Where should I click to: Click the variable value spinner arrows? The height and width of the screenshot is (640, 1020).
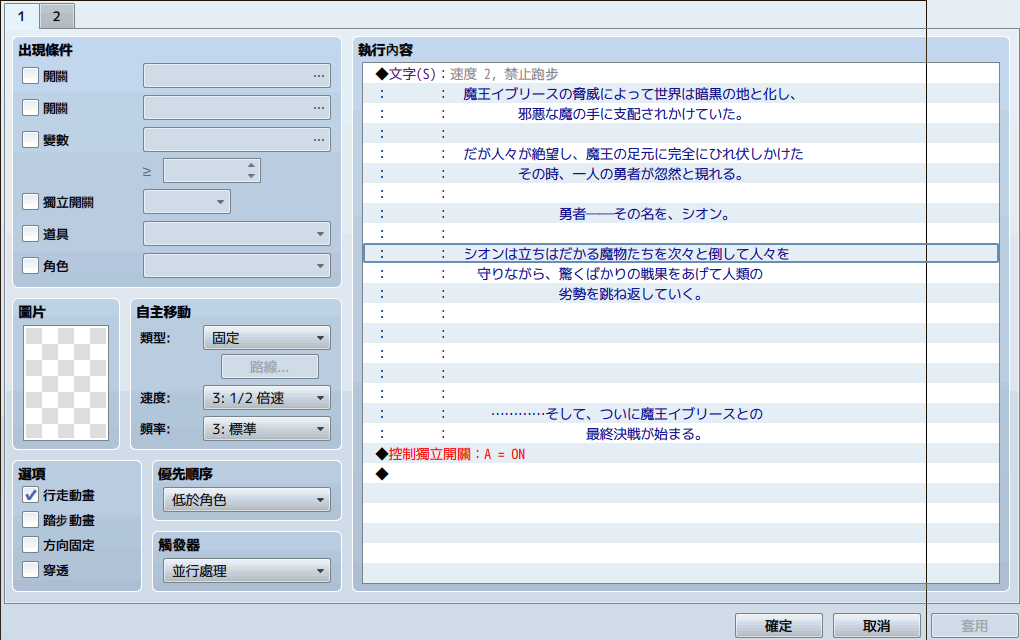point(252,170)
